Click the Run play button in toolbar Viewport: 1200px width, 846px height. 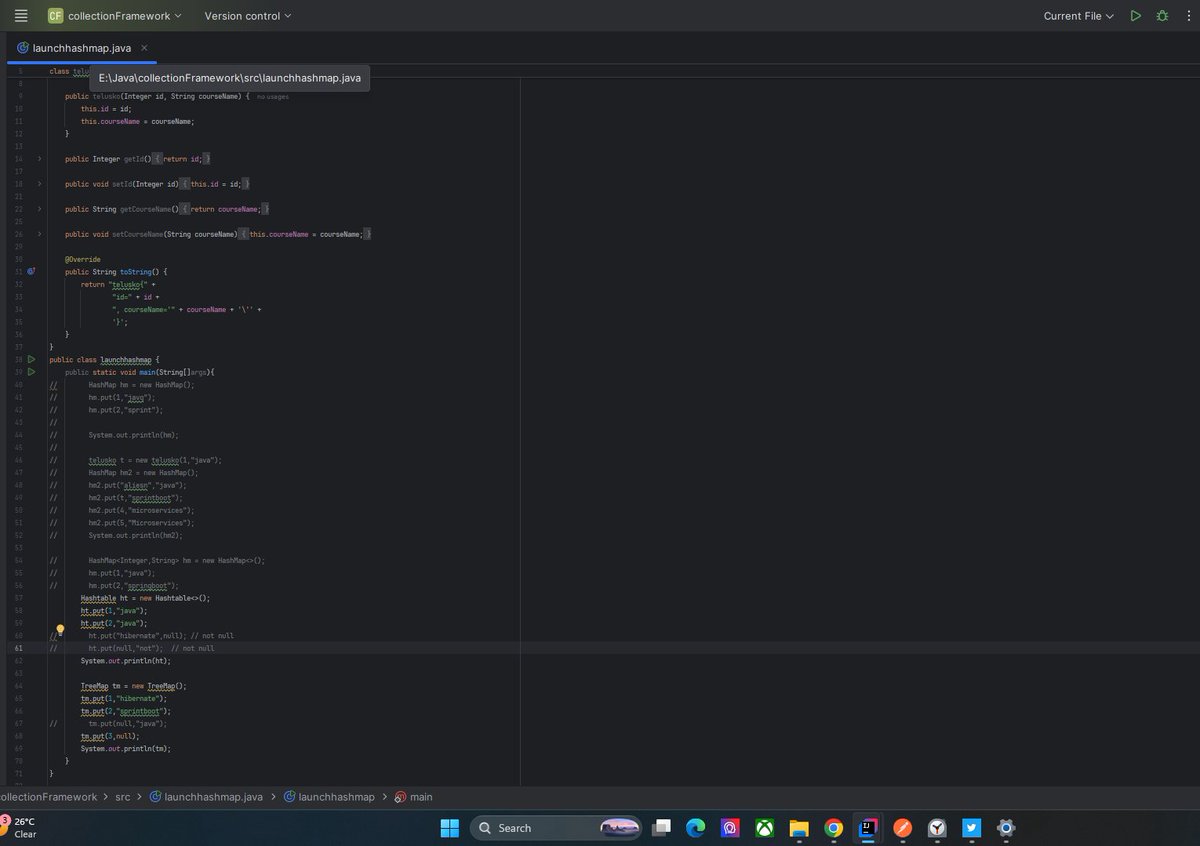1136,15
